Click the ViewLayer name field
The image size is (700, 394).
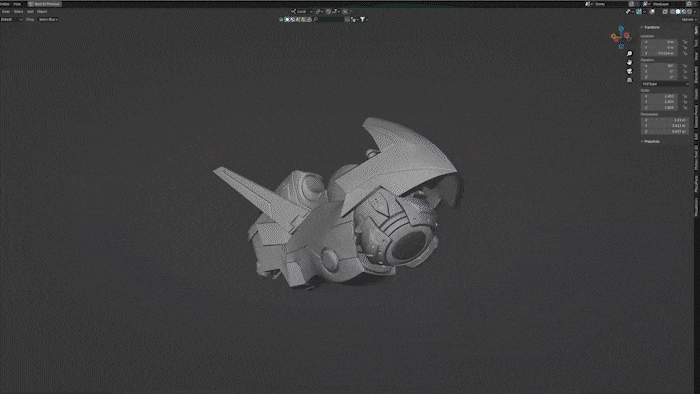(667, 4)
